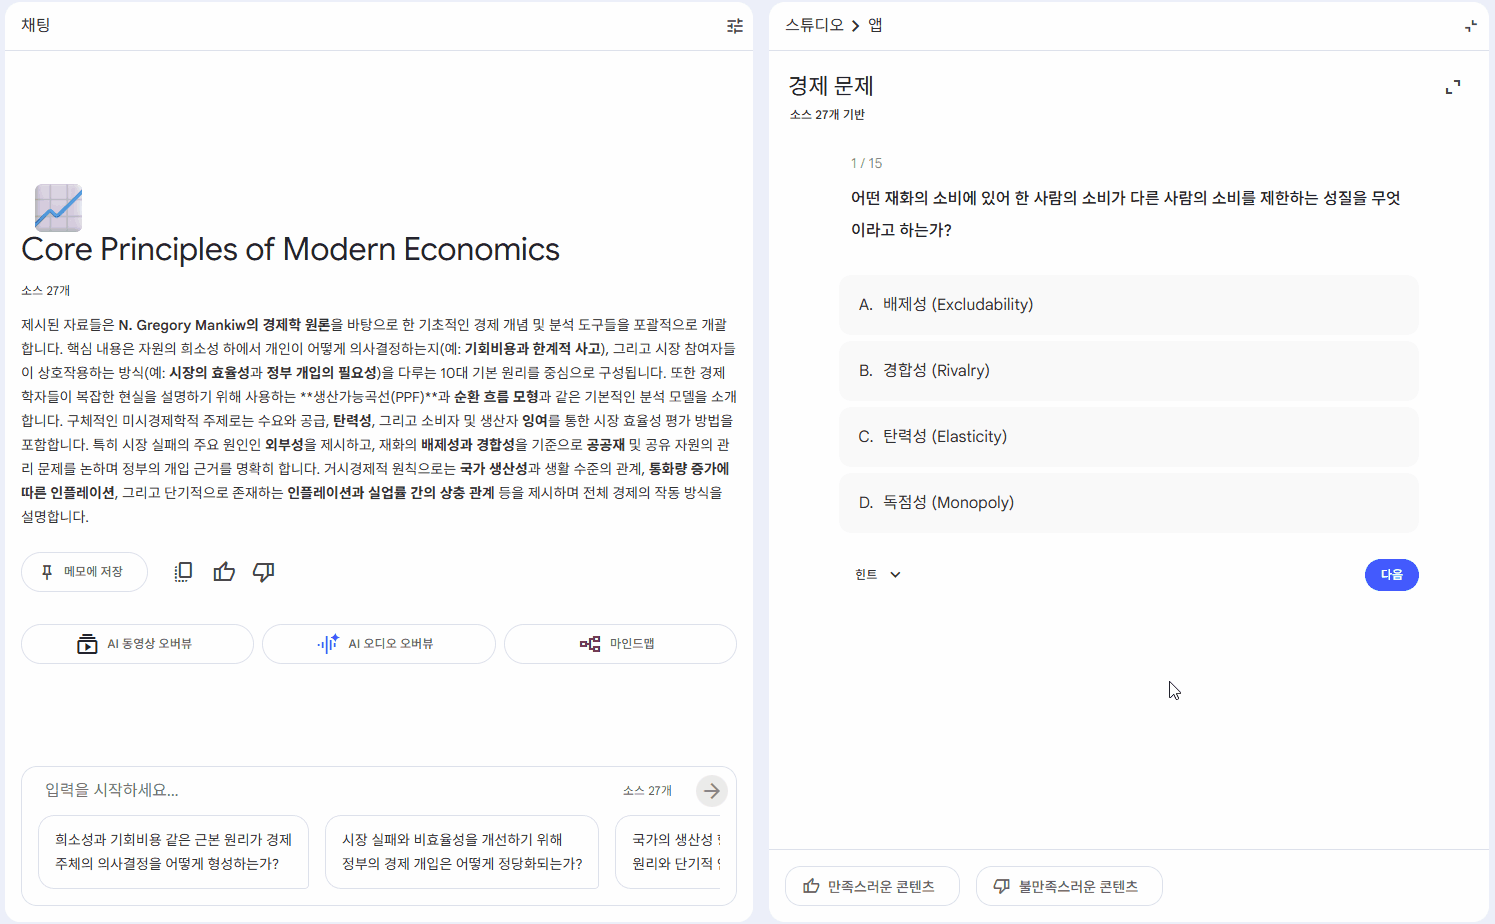
Task: Expand the 경제 문제 quiz to fullscreen
Action: tap(1452, 87)
